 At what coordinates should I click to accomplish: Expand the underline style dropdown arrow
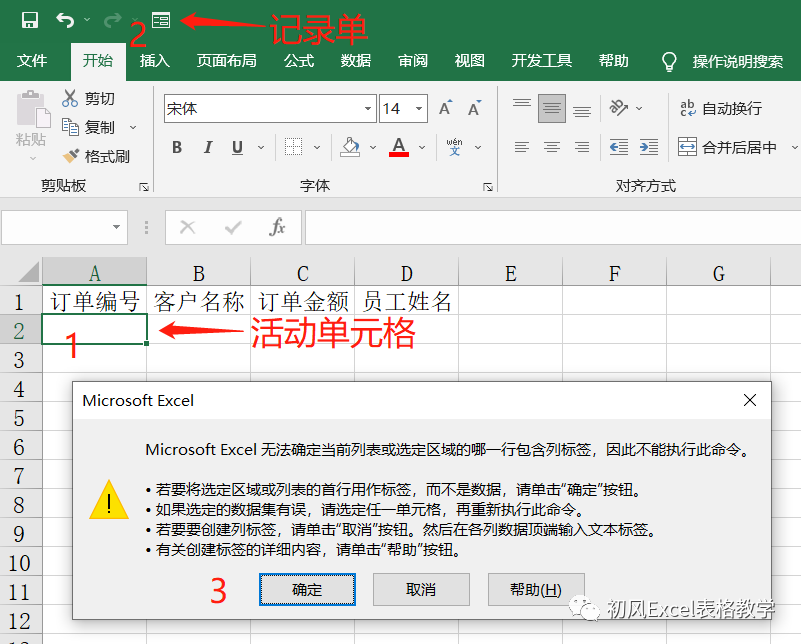click(261, 148)
